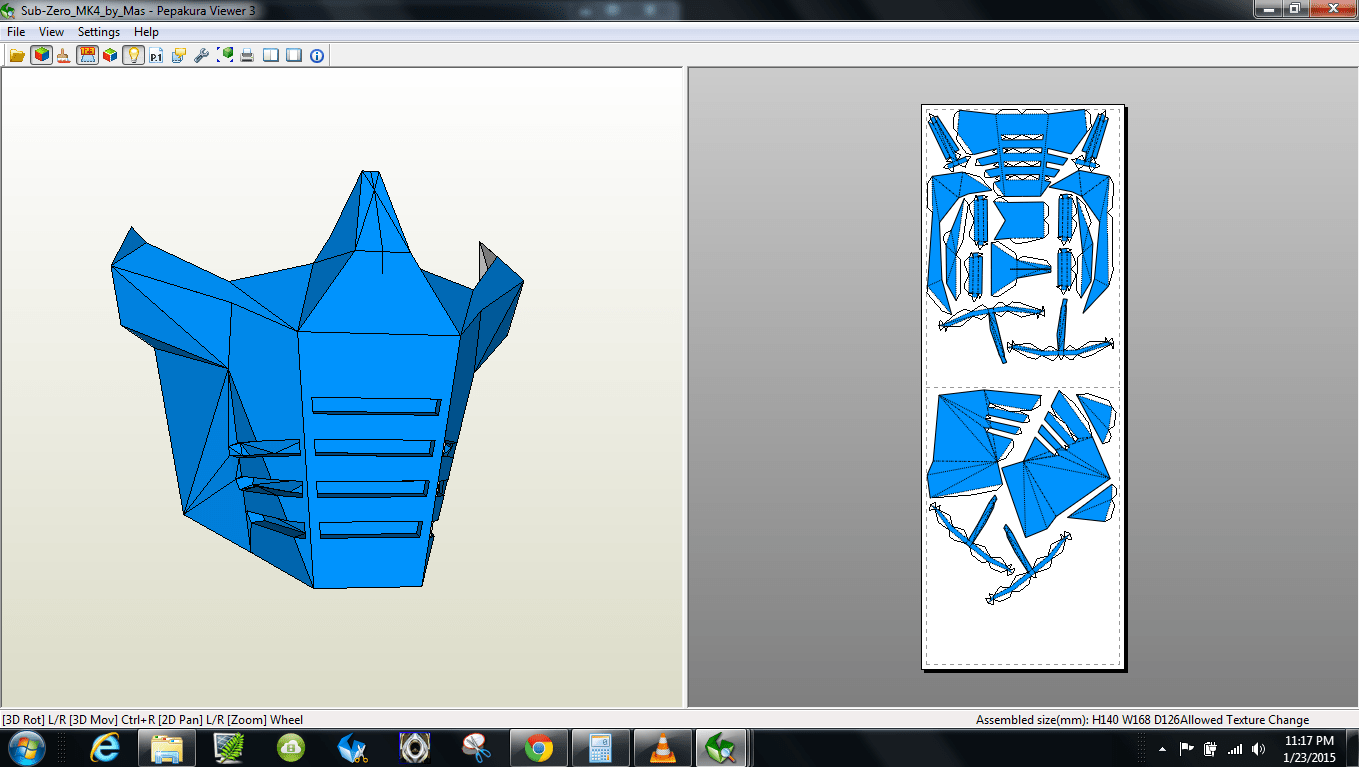This screenshot has height=767, width=1359.
Task: Toggle the edge ID number display button
Action: click(87, 55)
